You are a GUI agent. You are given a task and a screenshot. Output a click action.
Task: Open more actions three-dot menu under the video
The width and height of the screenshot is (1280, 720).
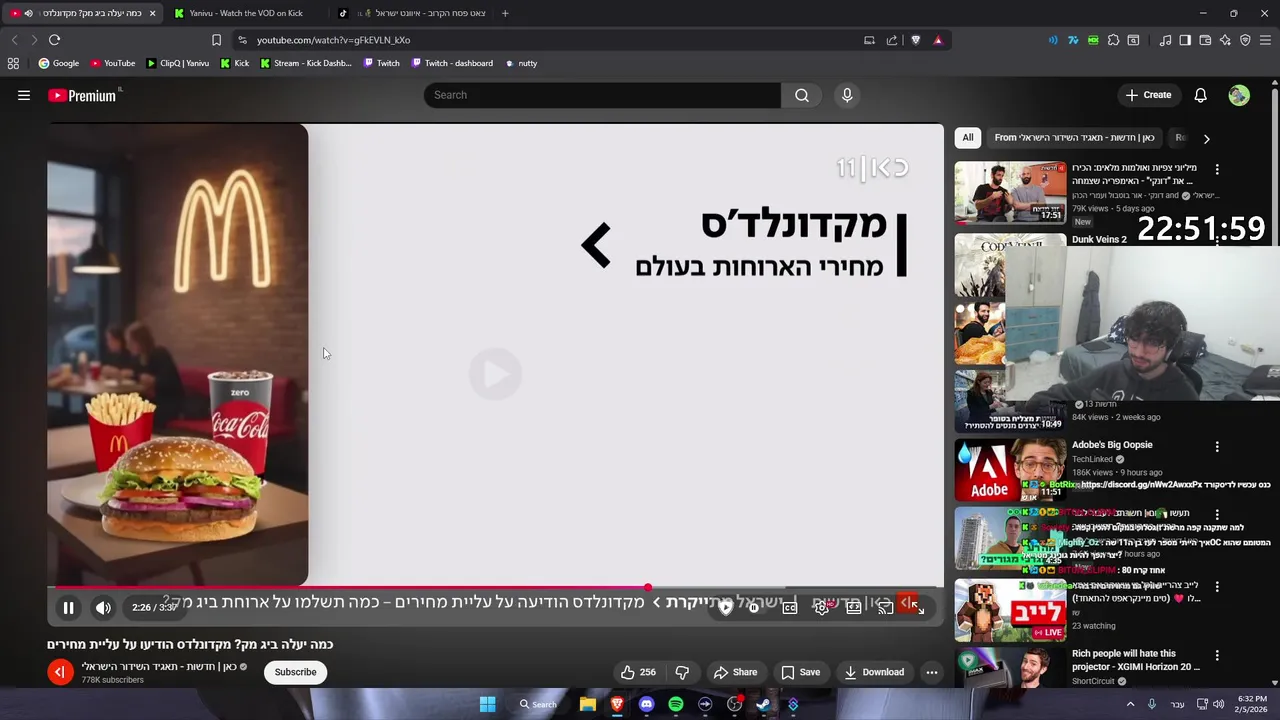[x=932, y=672]
